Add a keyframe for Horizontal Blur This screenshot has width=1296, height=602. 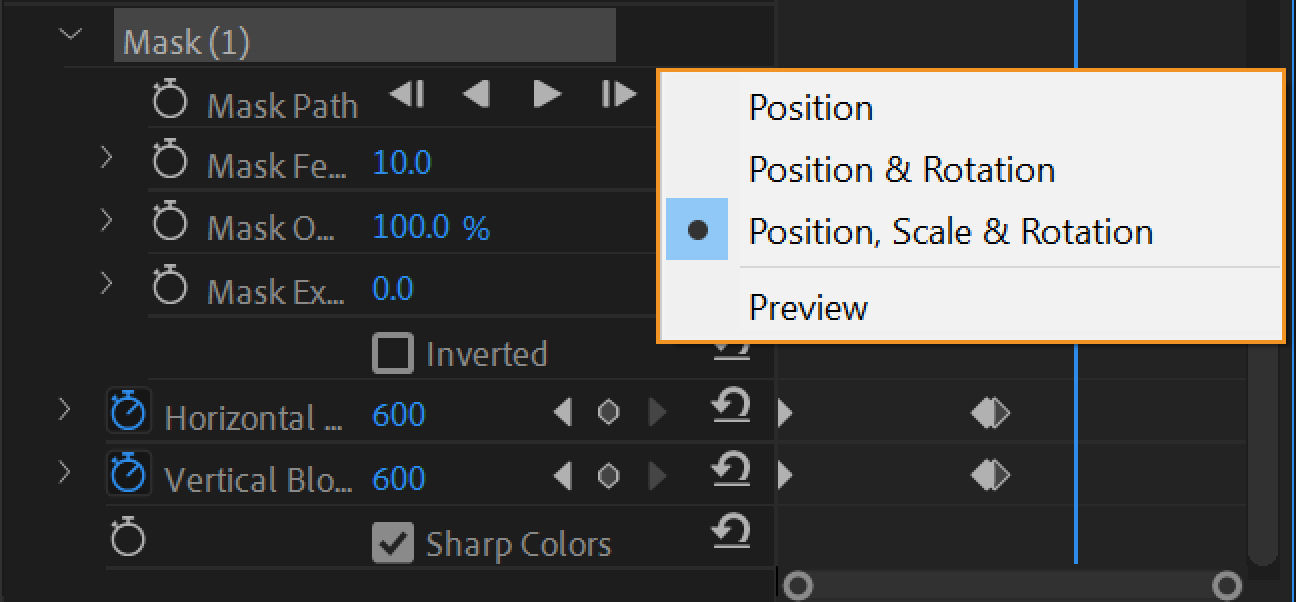click(608, 412)
